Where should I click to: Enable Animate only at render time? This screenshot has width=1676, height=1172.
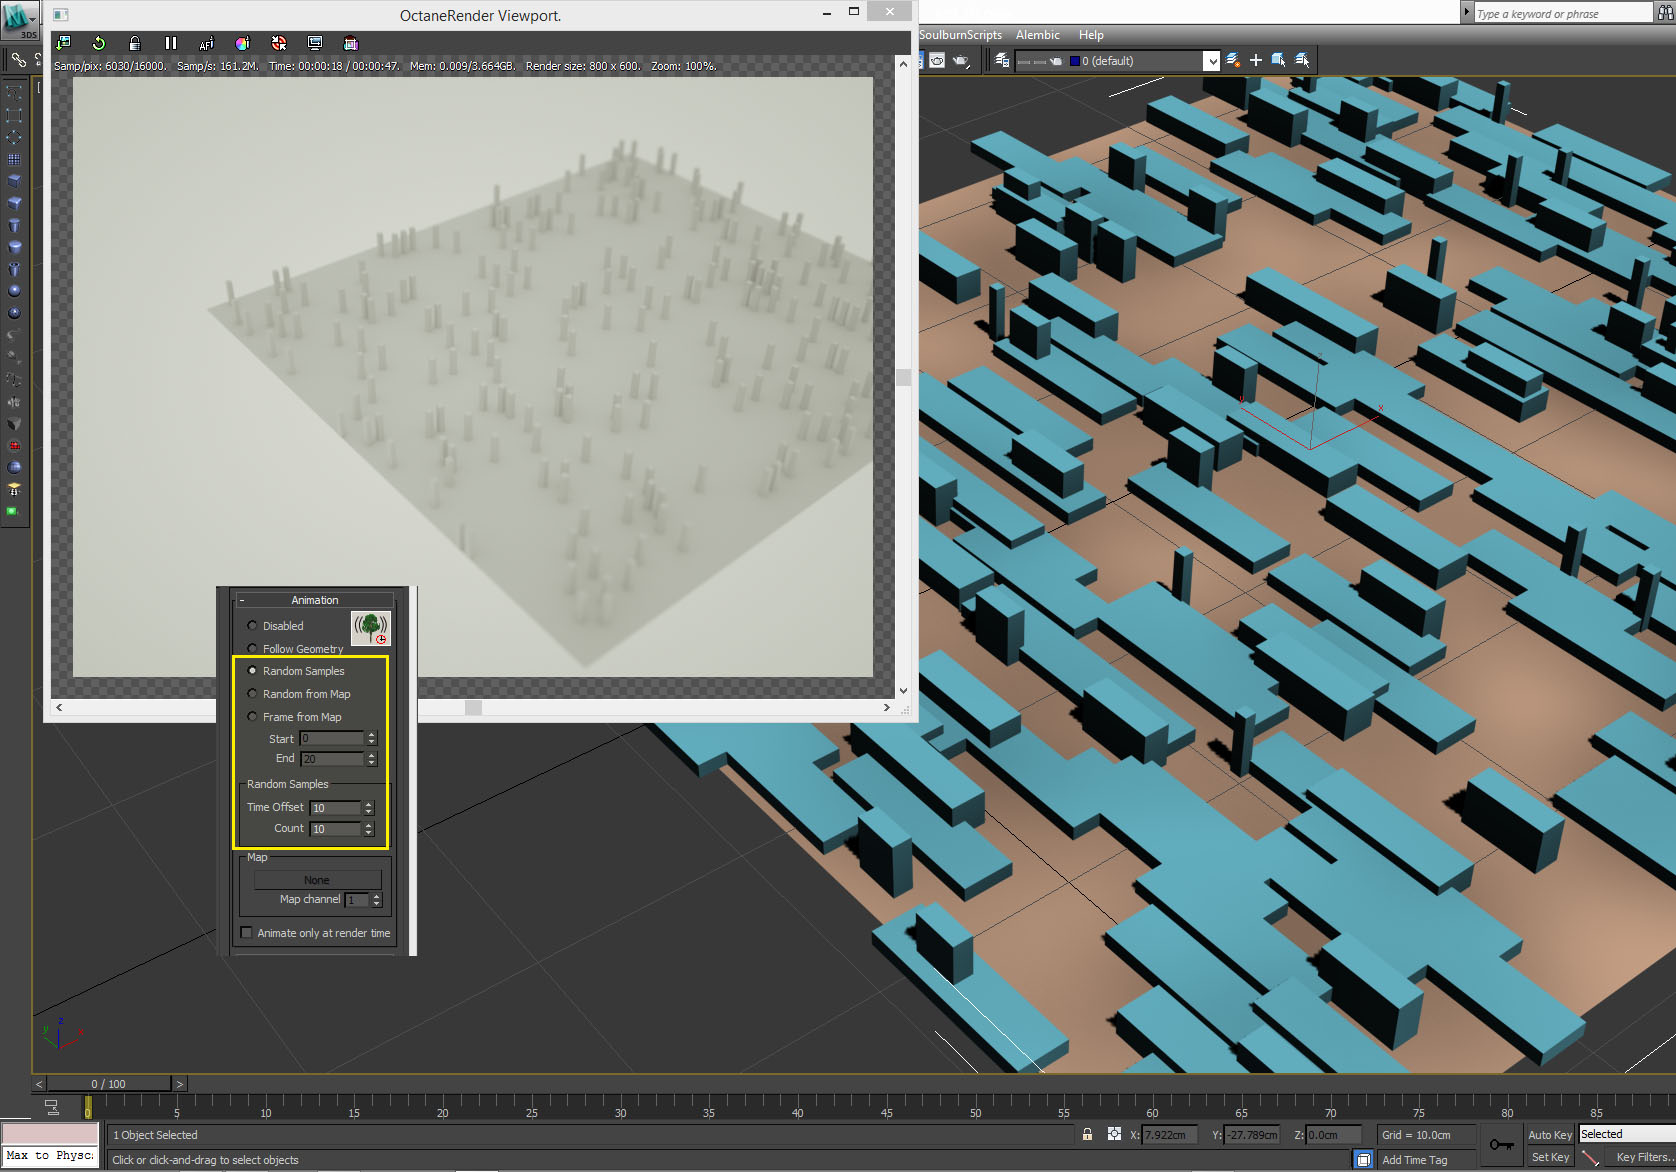(246, 933)
